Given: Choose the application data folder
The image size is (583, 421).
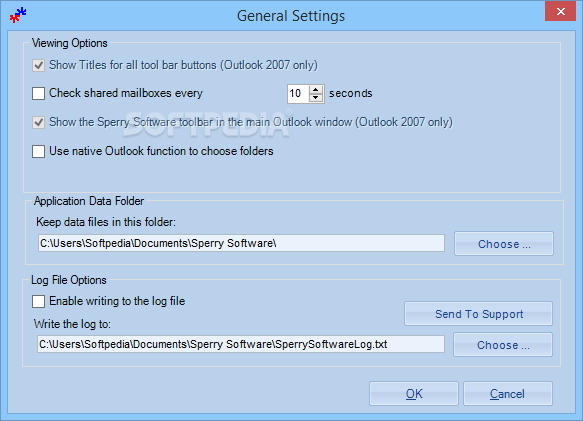Looking at the screenshot, I should pyautogui.click(x=504, y=244).
